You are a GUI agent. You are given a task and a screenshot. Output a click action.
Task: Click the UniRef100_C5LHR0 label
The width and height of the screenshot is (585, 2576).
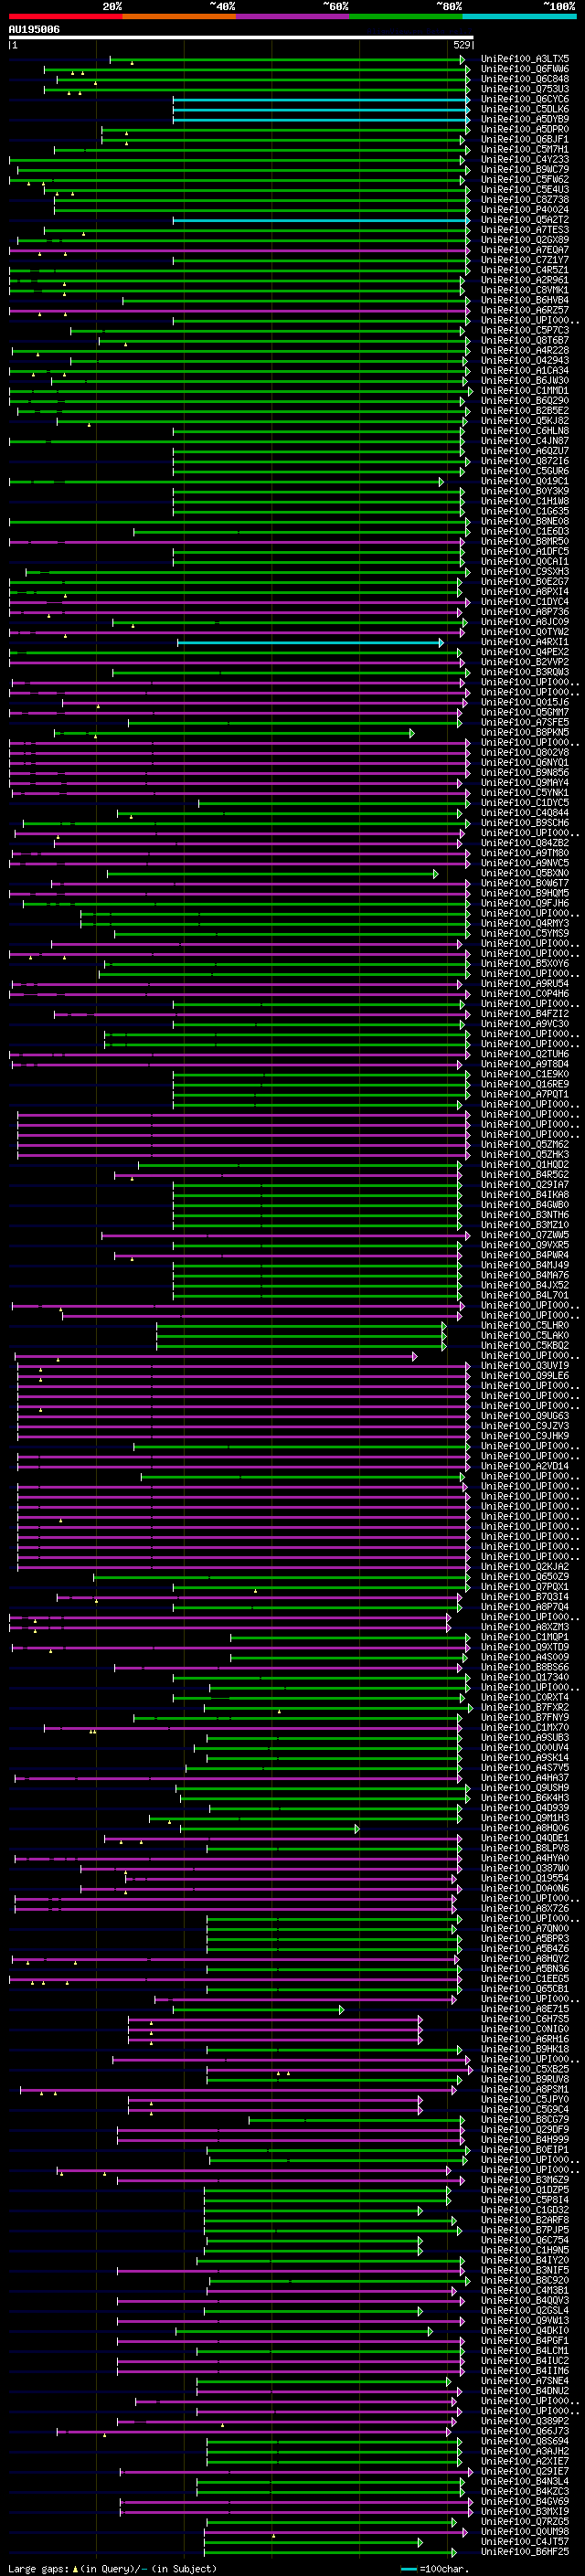pos(525,1327)
